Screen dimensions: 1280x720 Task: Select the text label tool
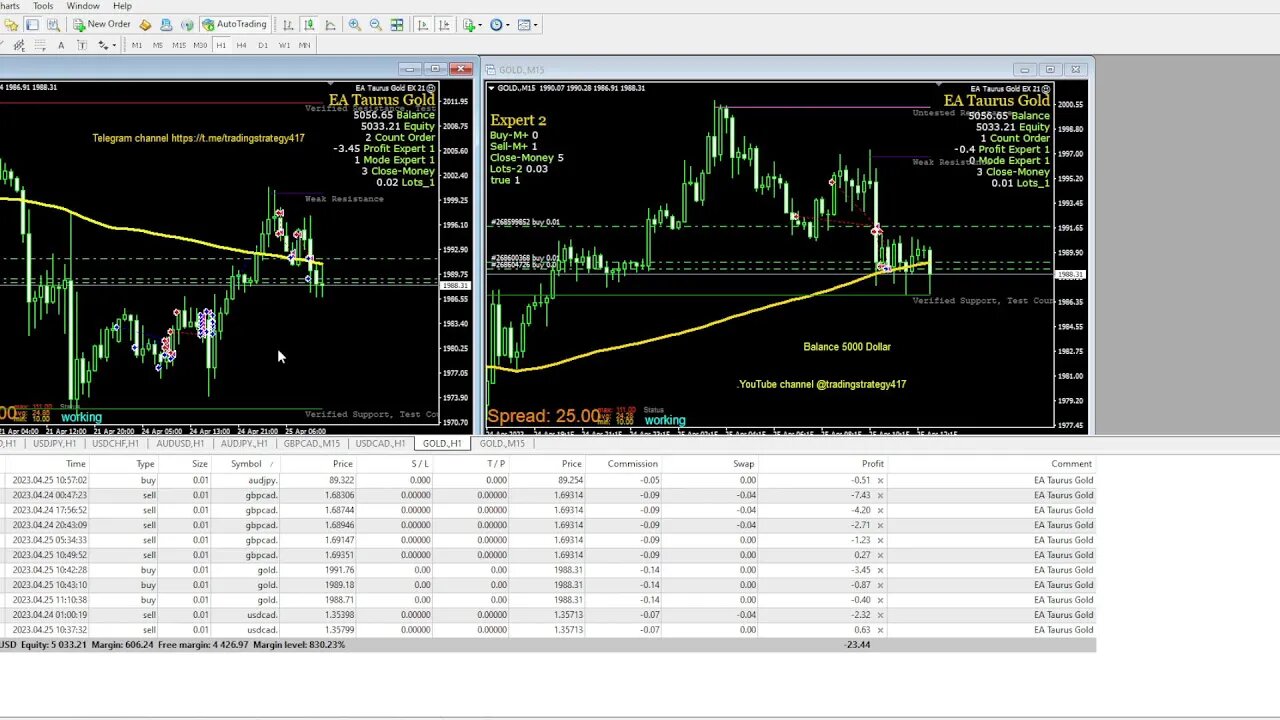coord(82,45)
